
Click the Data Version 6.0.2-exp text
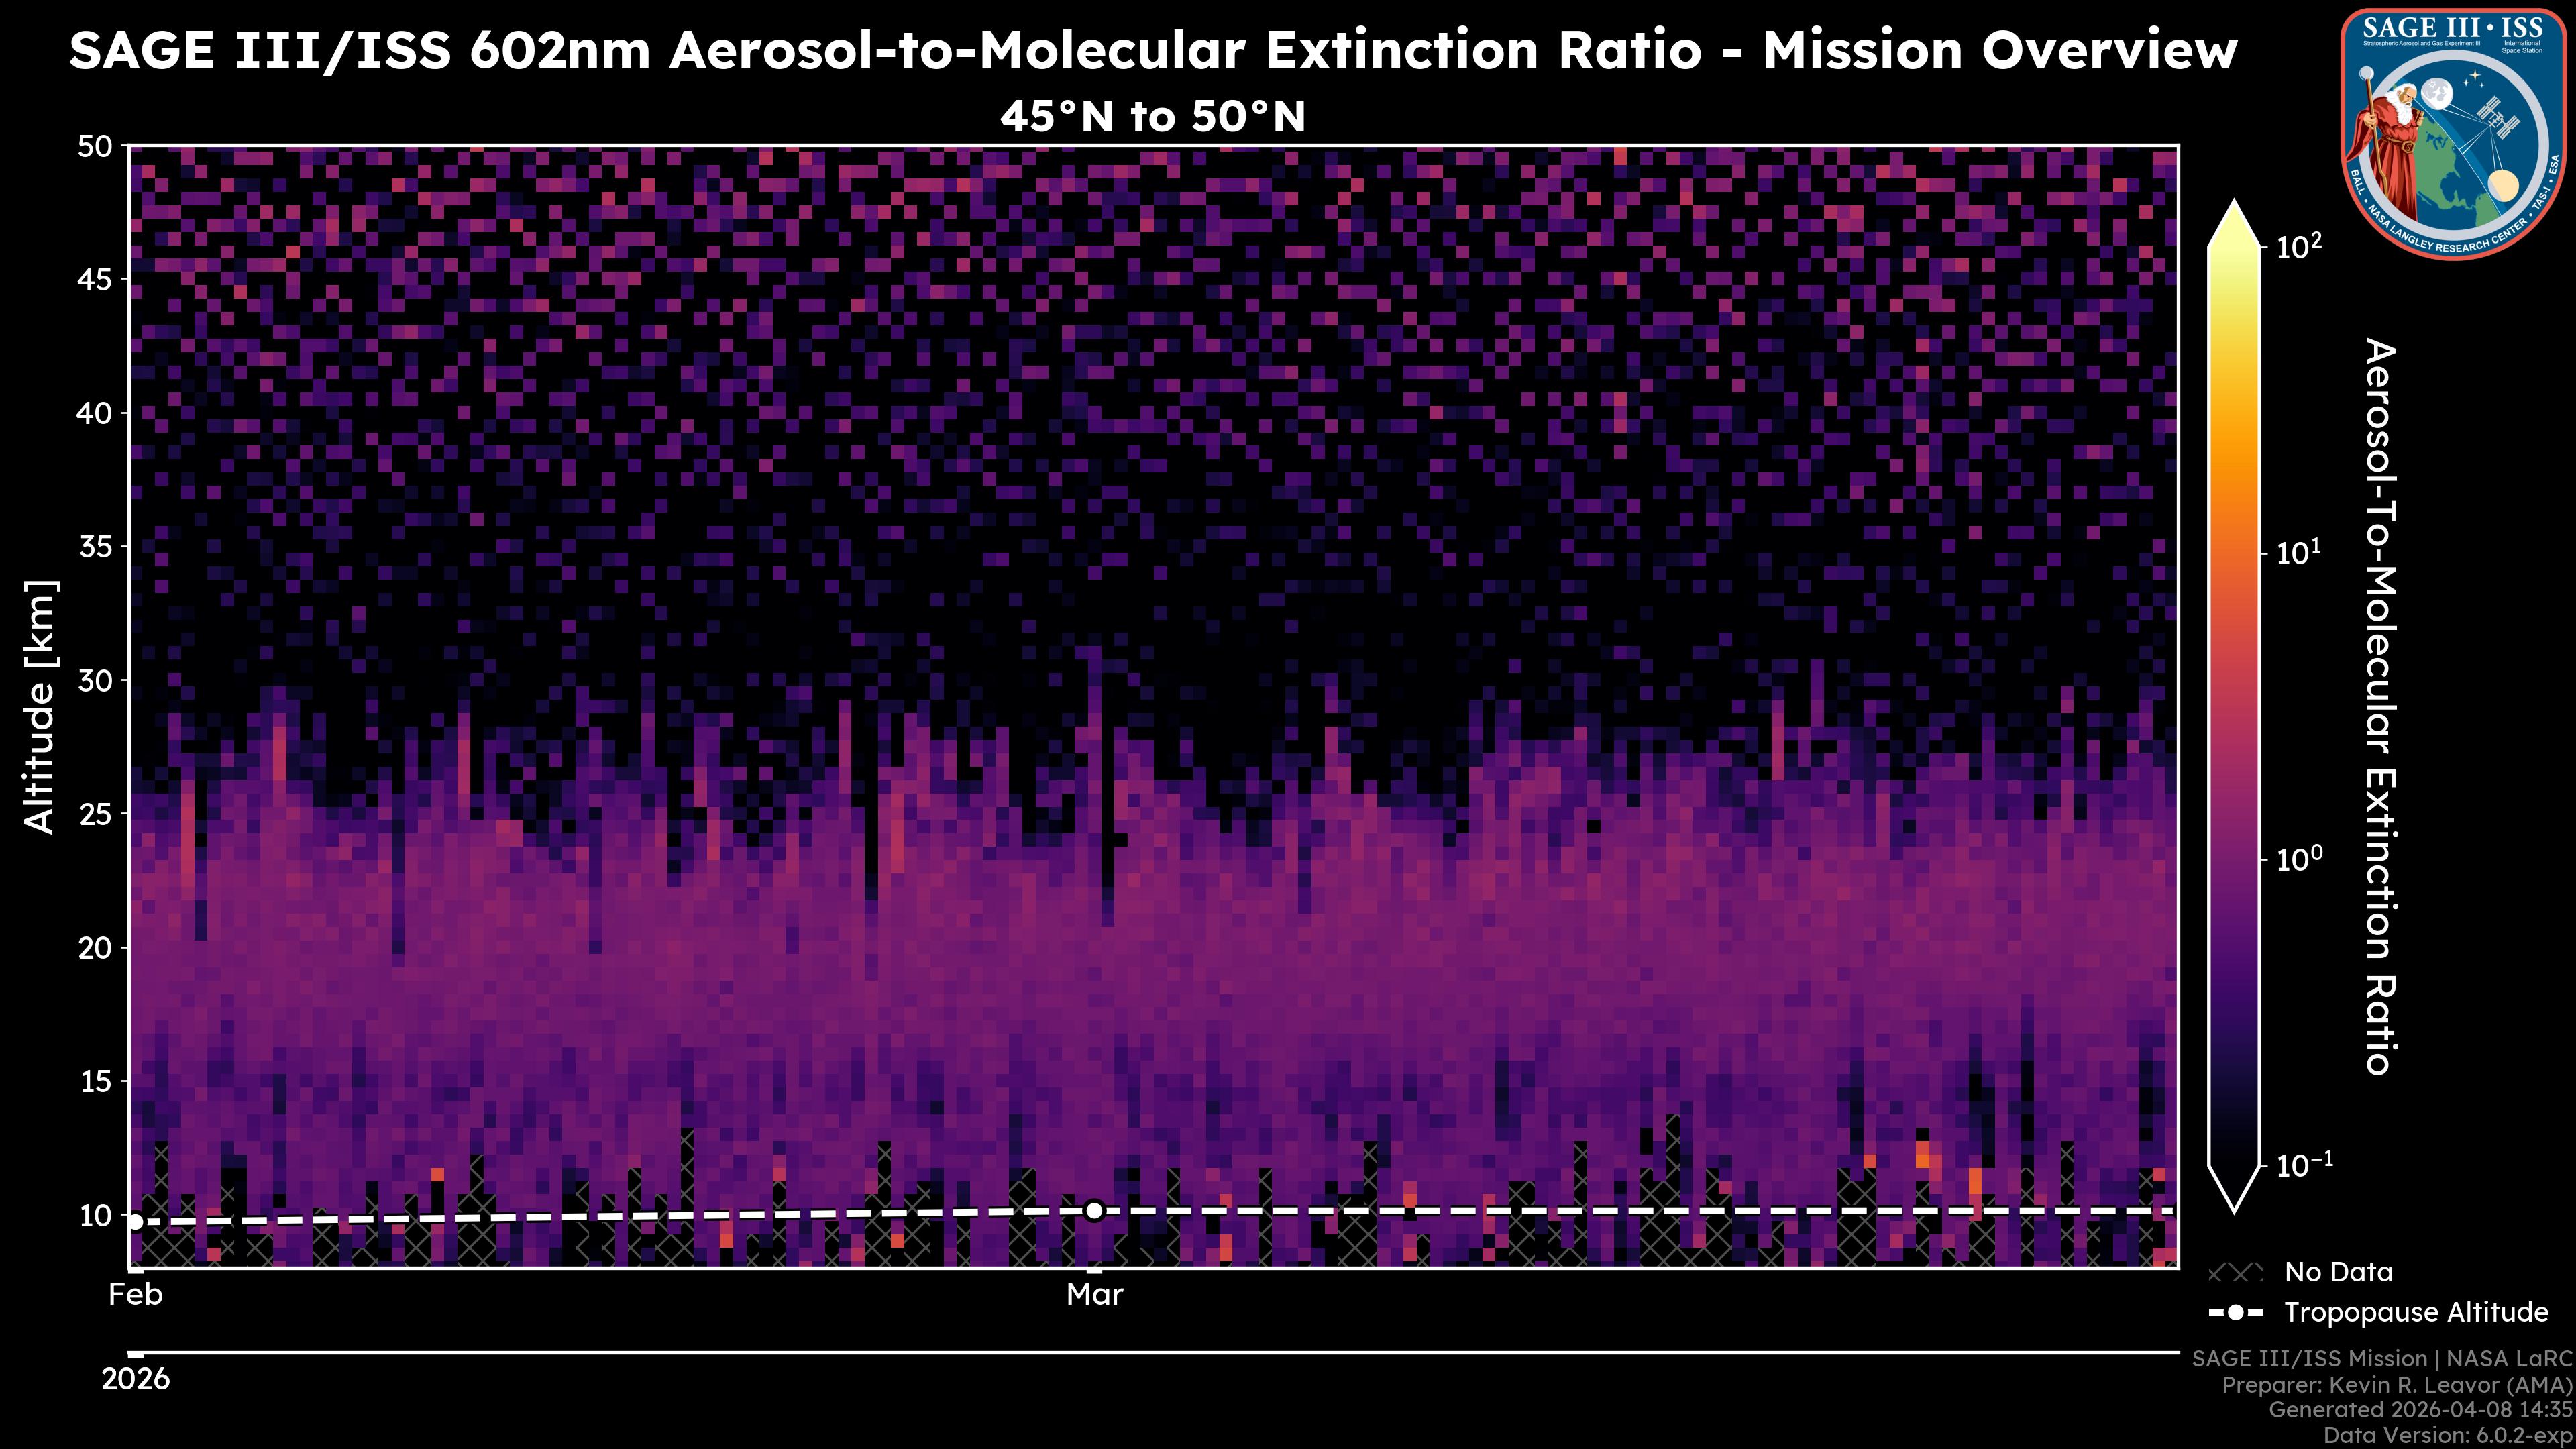pos(2447,1436)
